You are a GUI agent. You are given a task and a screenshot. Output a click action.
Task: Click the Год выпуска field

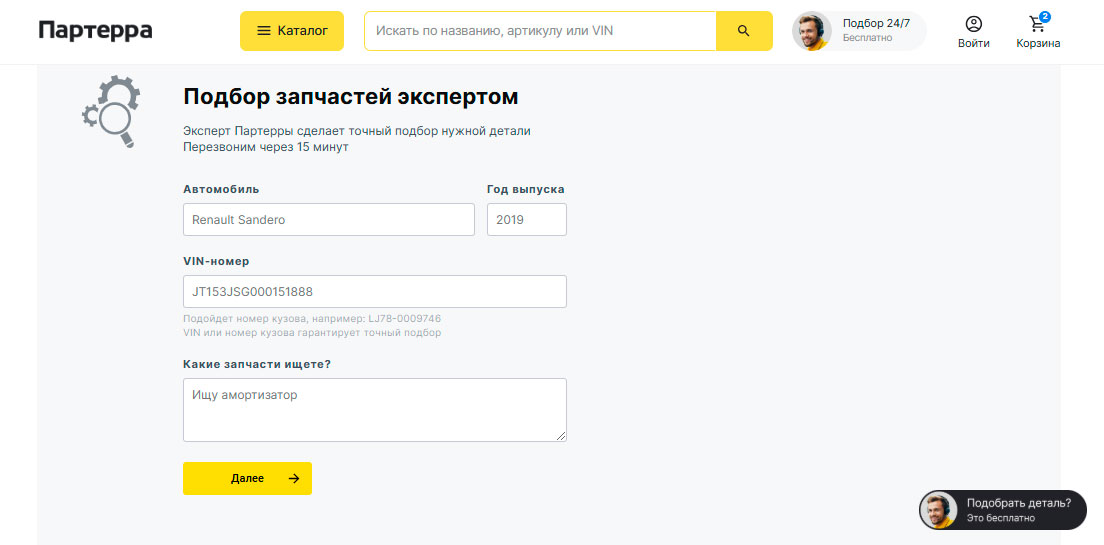click(527, 220)
